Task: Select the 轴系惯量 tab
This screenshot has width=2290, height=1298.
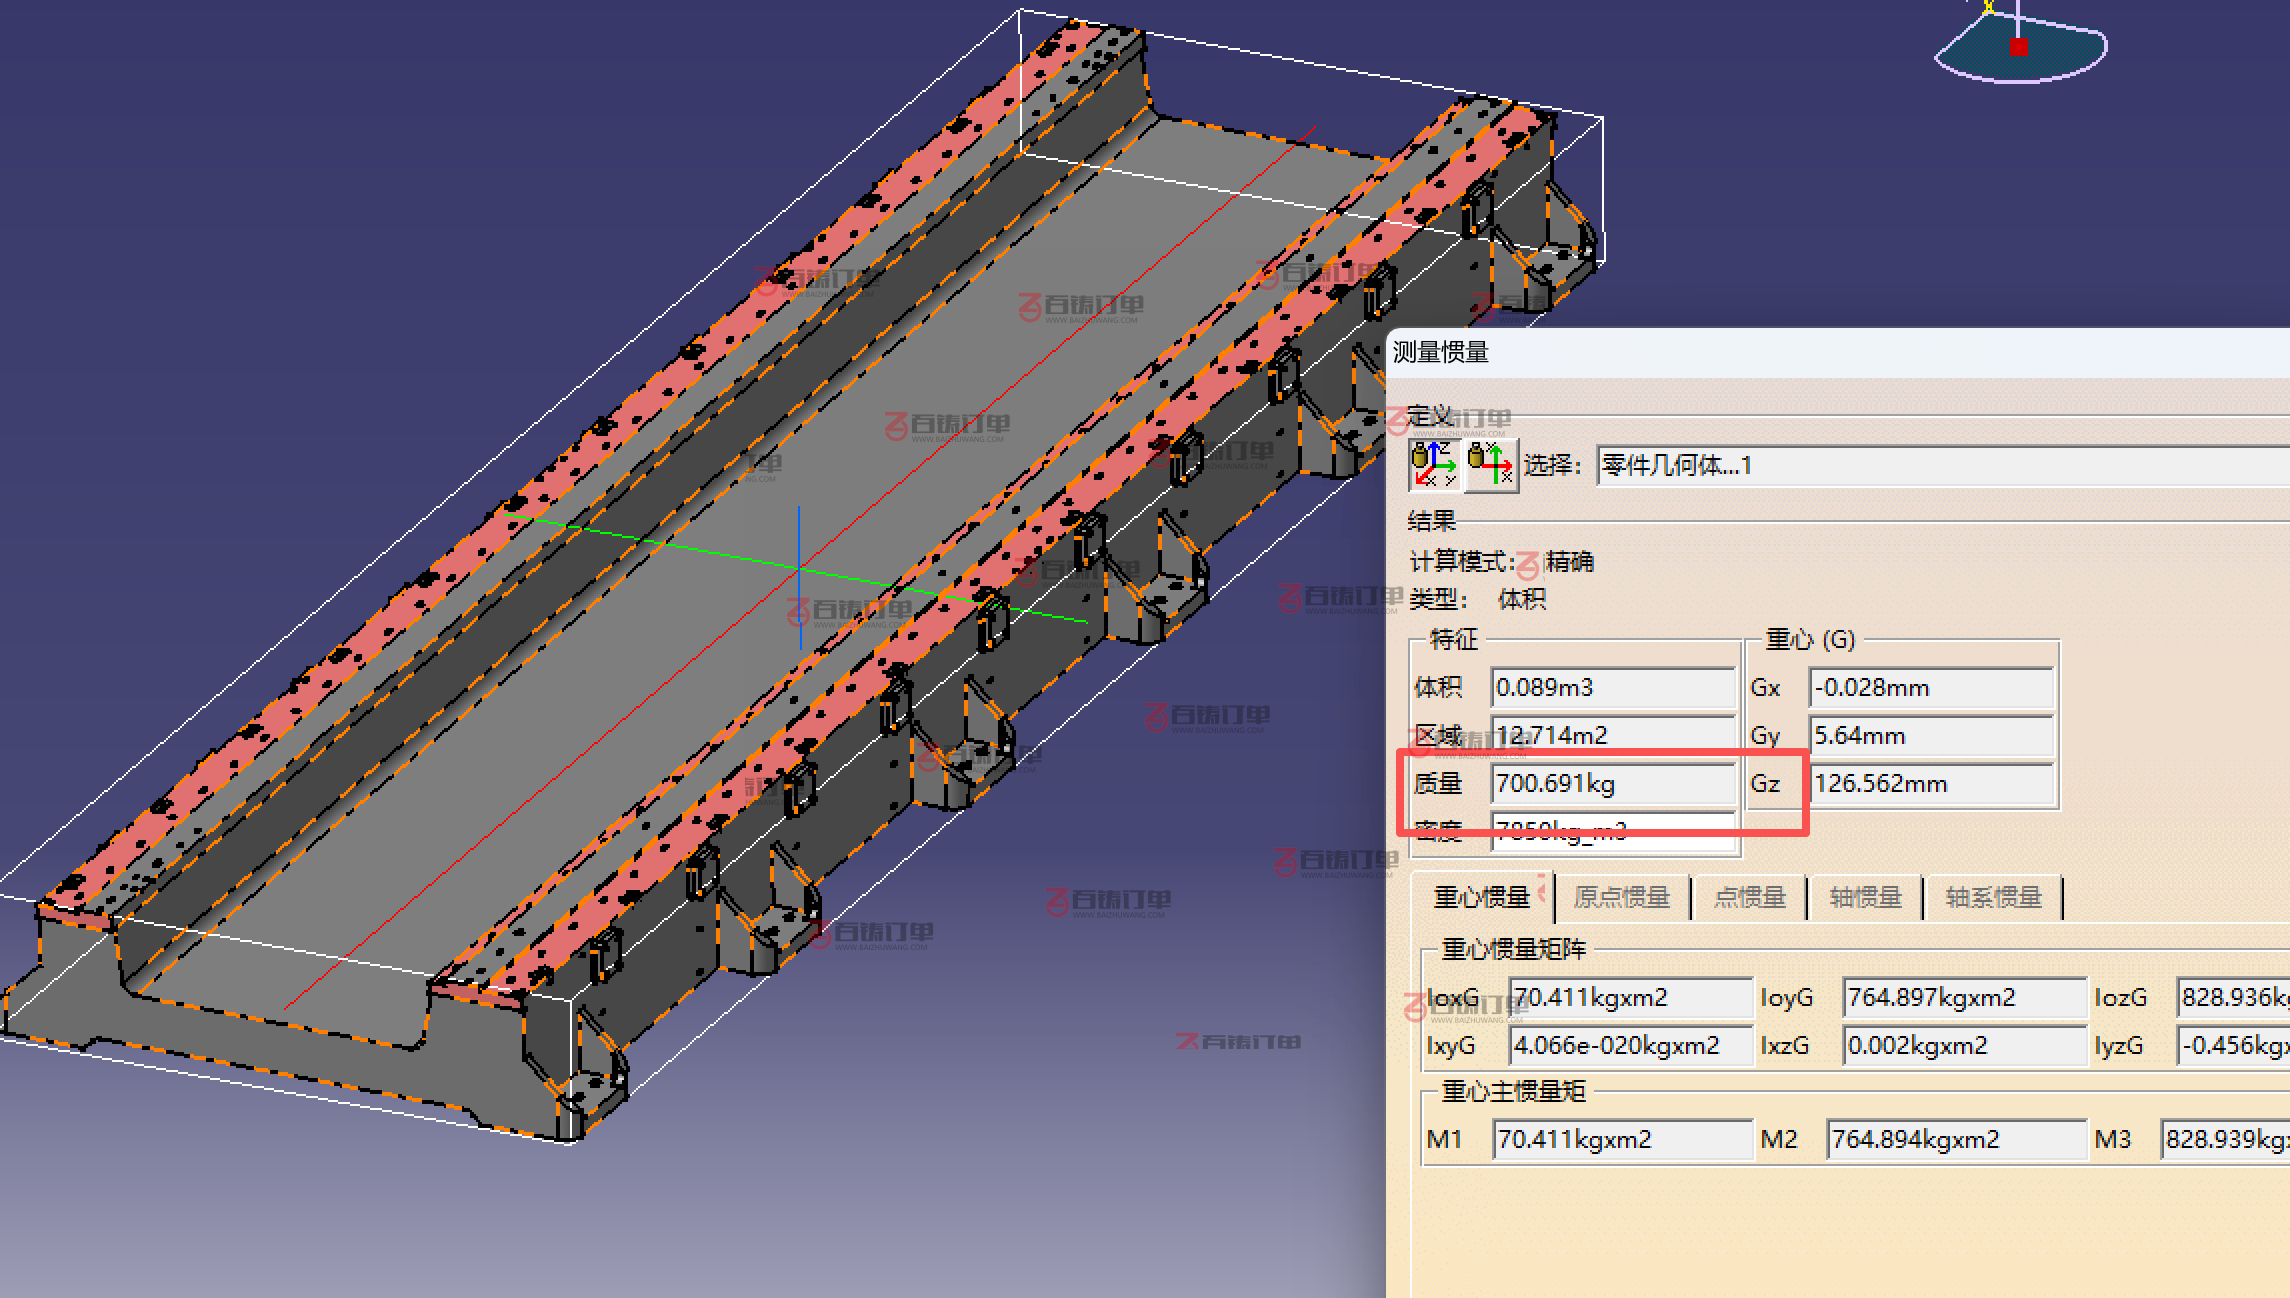Action: [1993, 898]
